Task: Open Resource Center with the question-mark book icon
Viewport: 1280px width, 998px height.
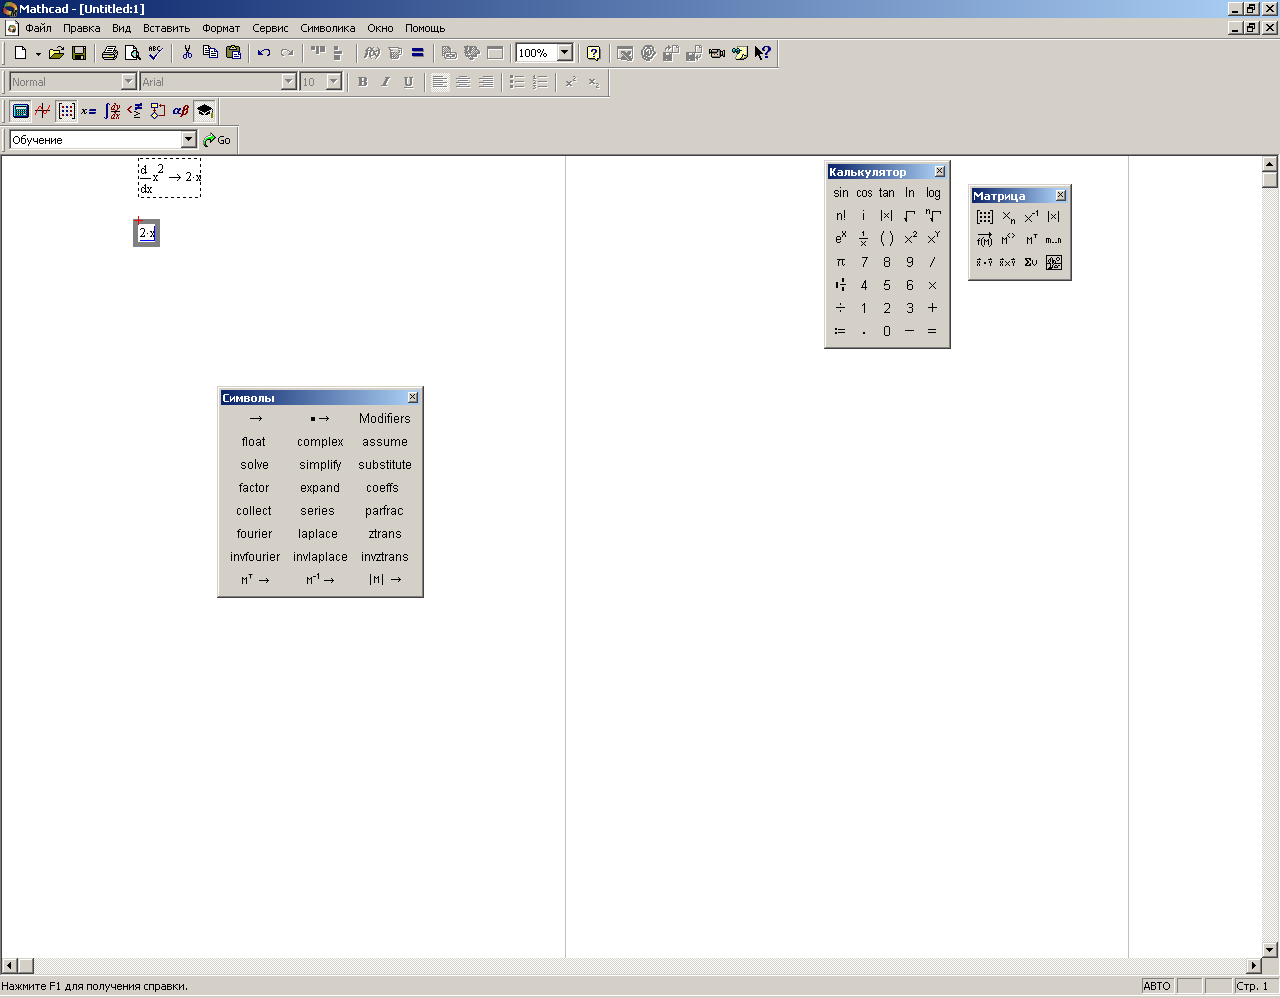Action: (x=594, y=53)
